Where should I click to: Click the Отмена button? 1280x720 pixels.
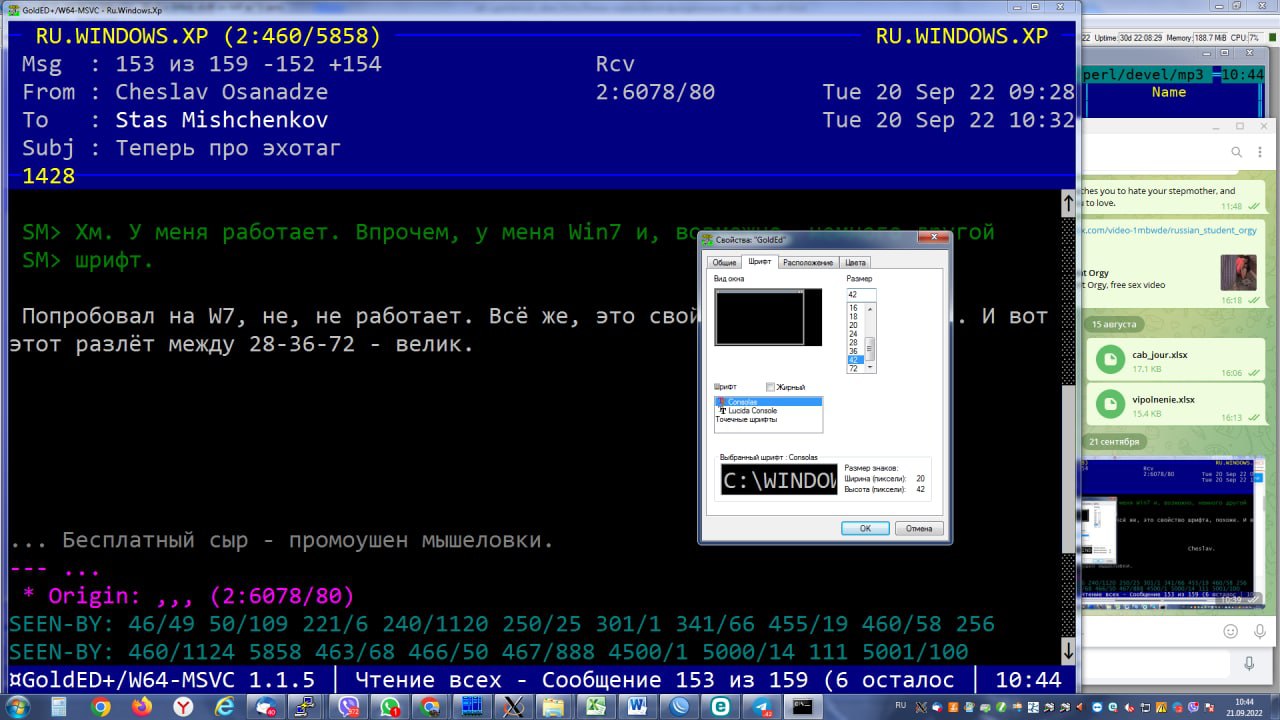click(x=919, y=528)
